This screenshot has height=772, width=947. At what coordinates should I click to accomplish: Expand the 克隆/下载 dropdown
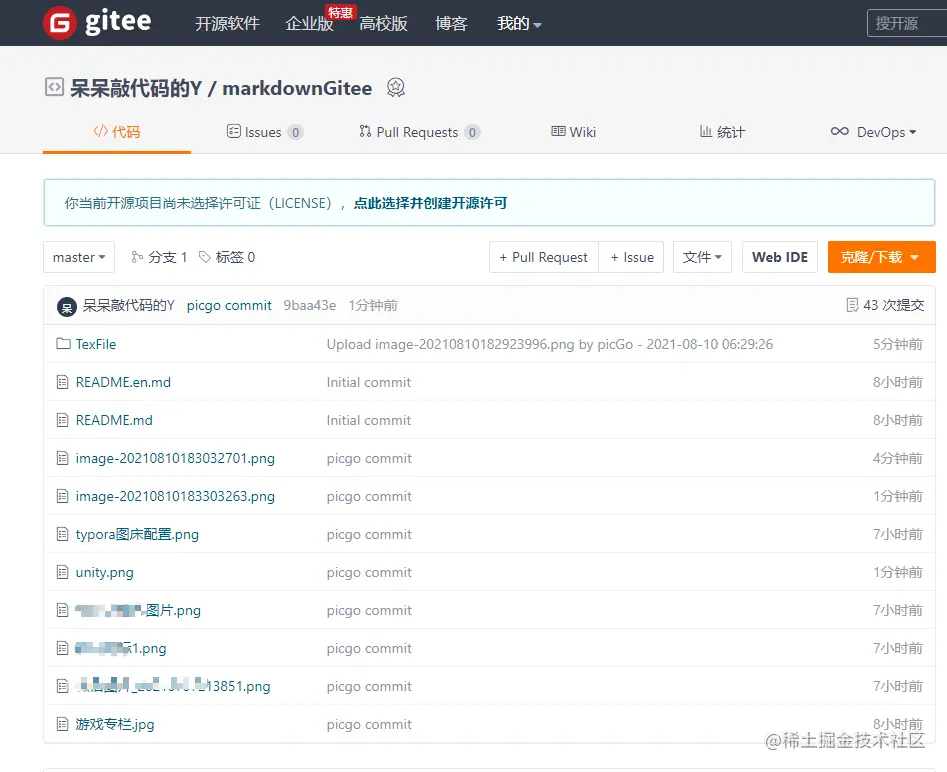tap(882, 257)
